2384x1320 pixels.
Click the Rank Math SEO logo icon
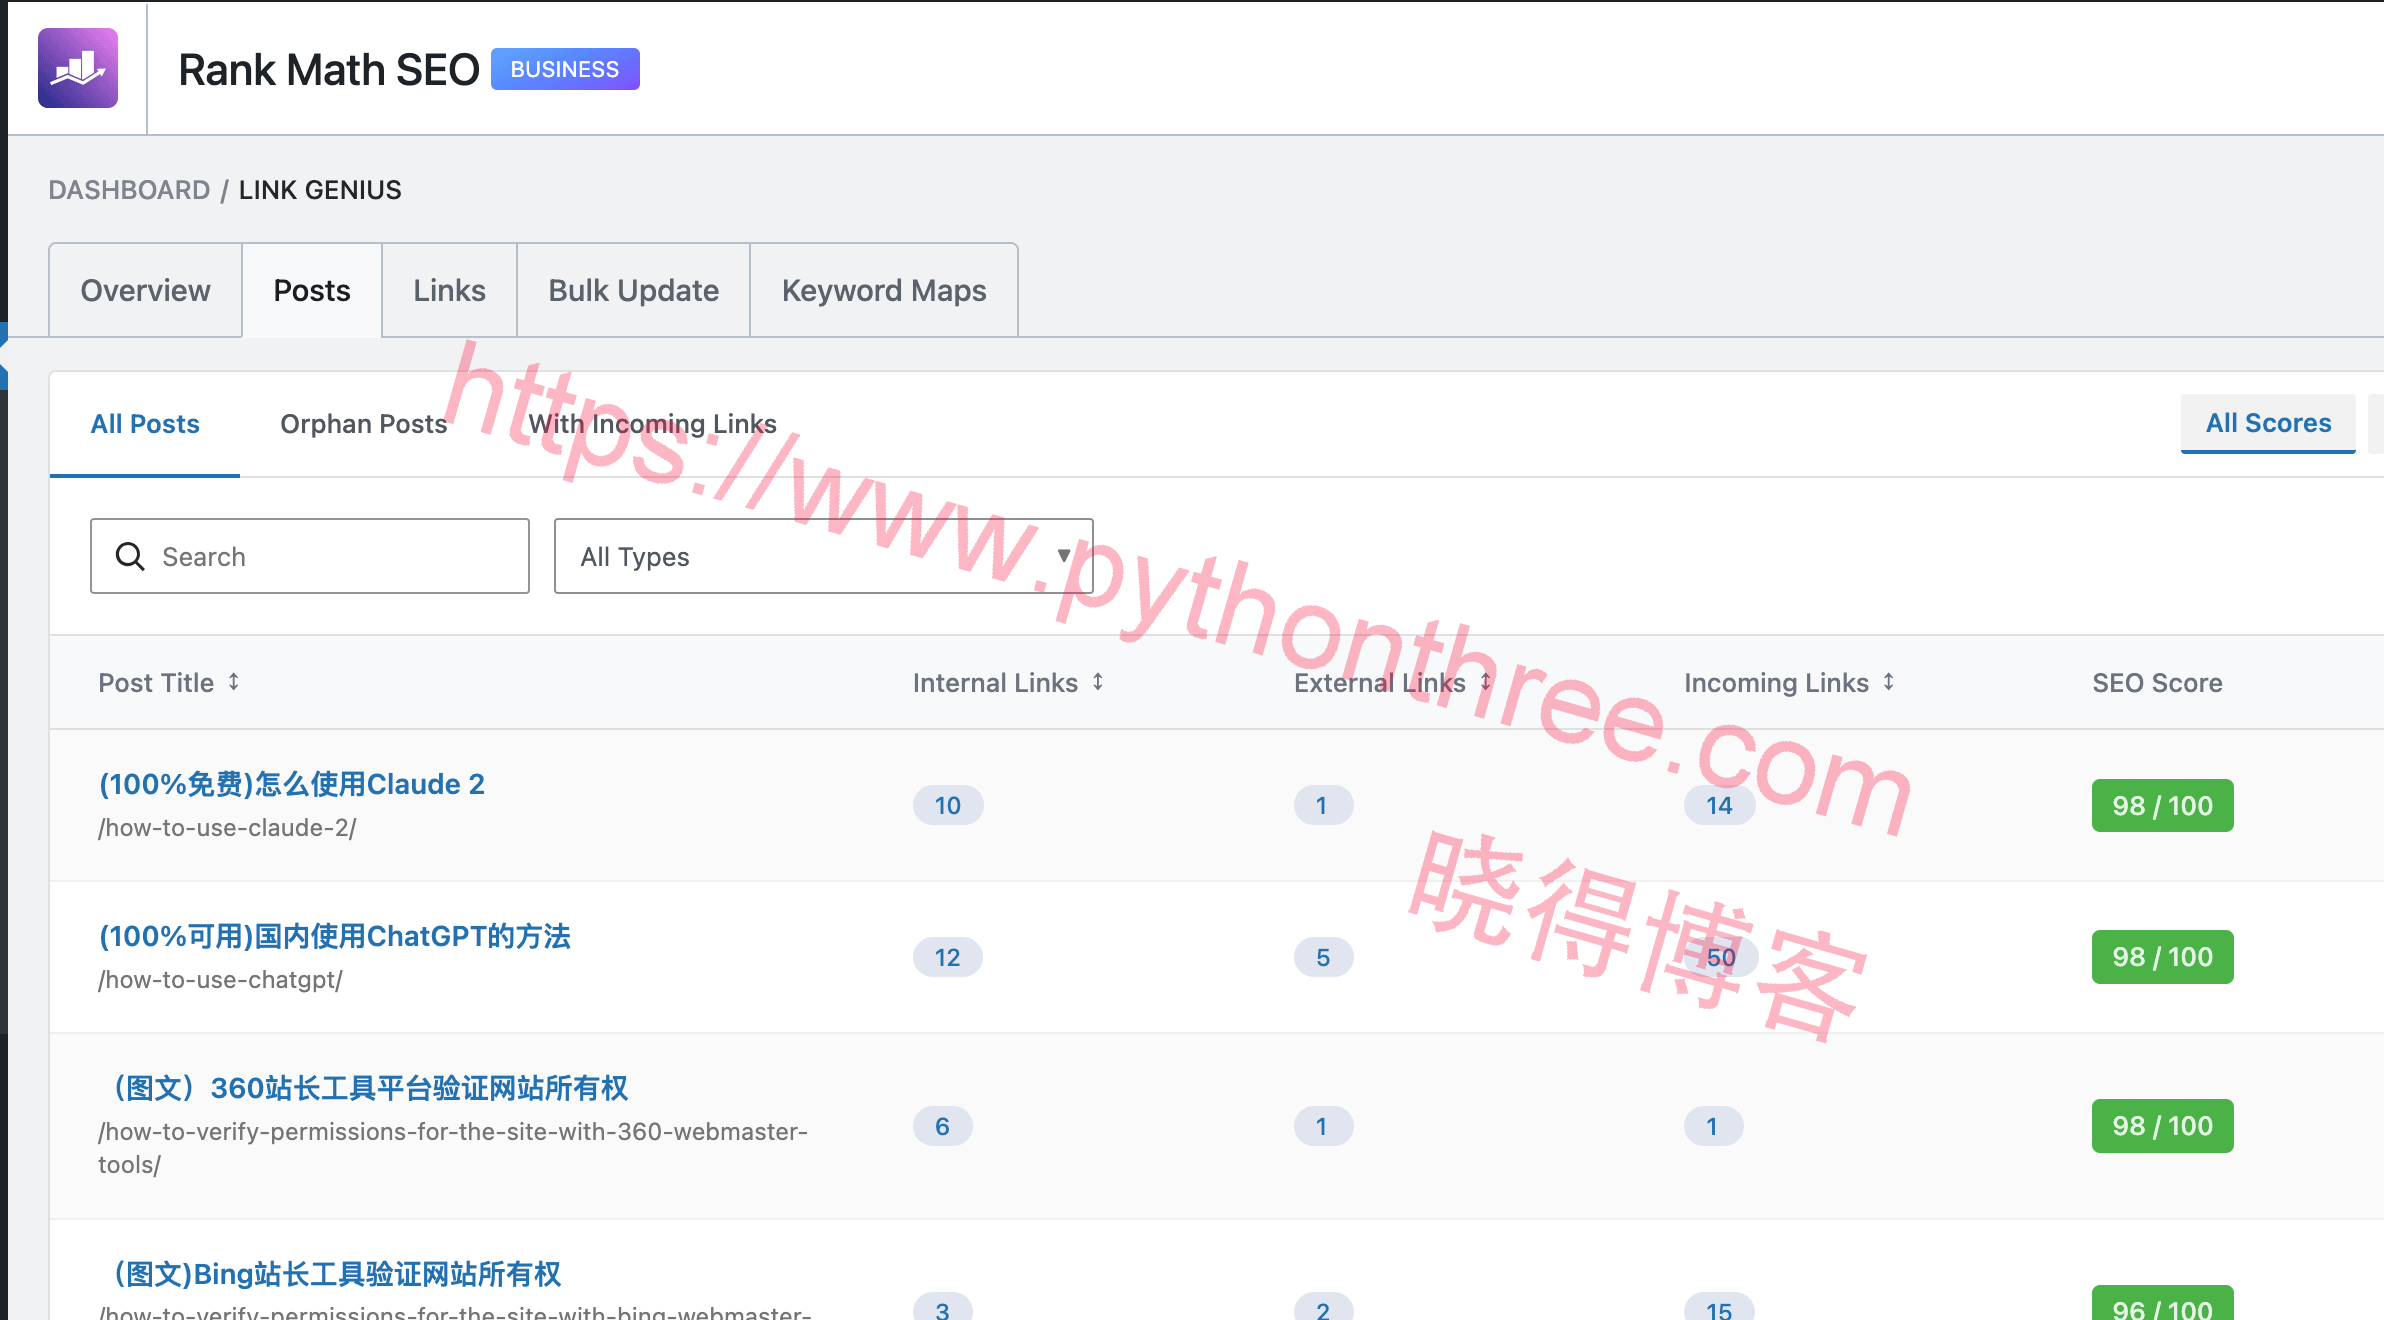[78, 68]
